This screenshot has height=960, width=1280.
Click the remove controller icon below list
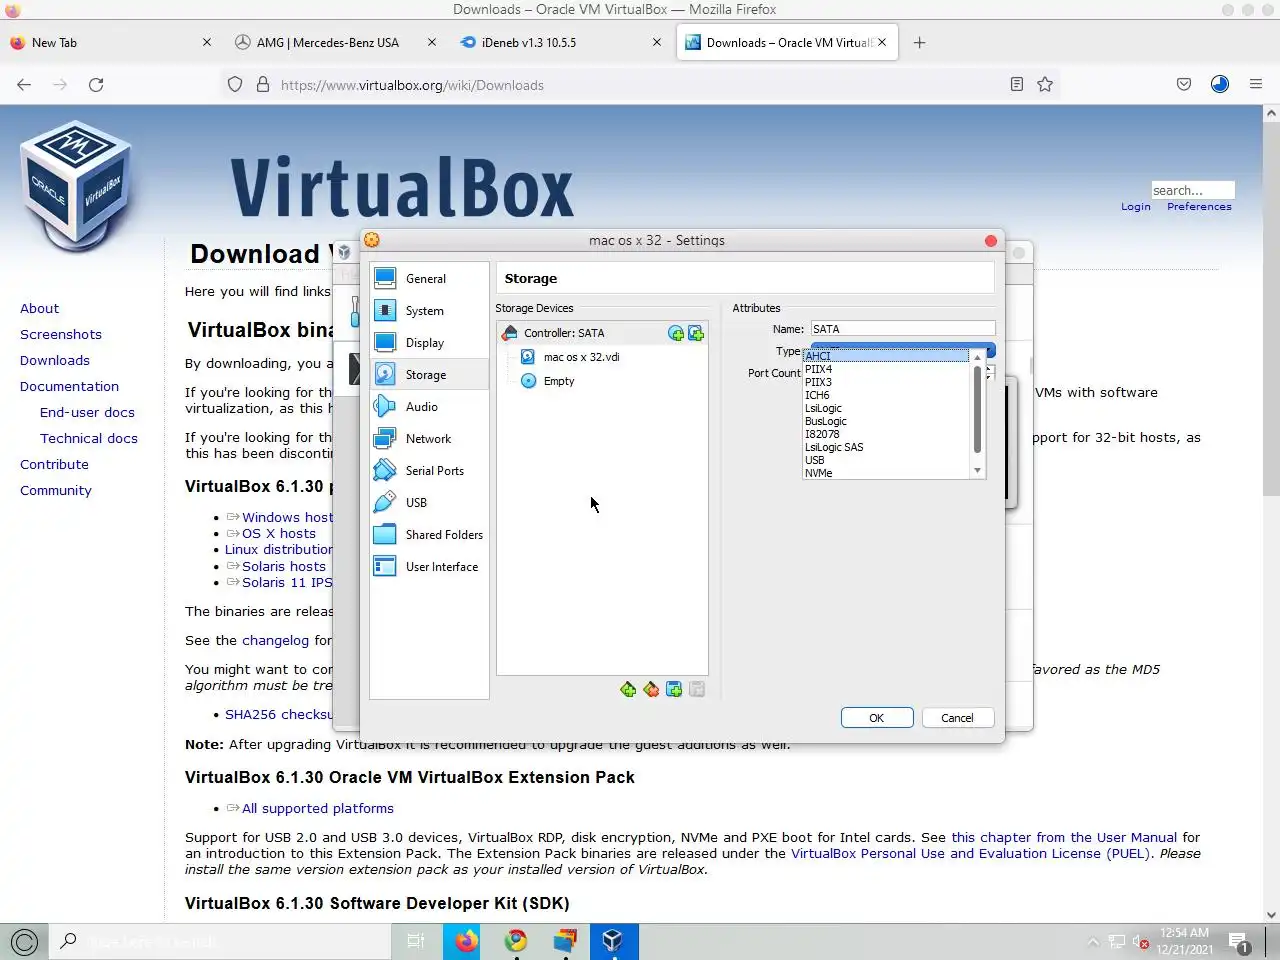pos(651,689)
